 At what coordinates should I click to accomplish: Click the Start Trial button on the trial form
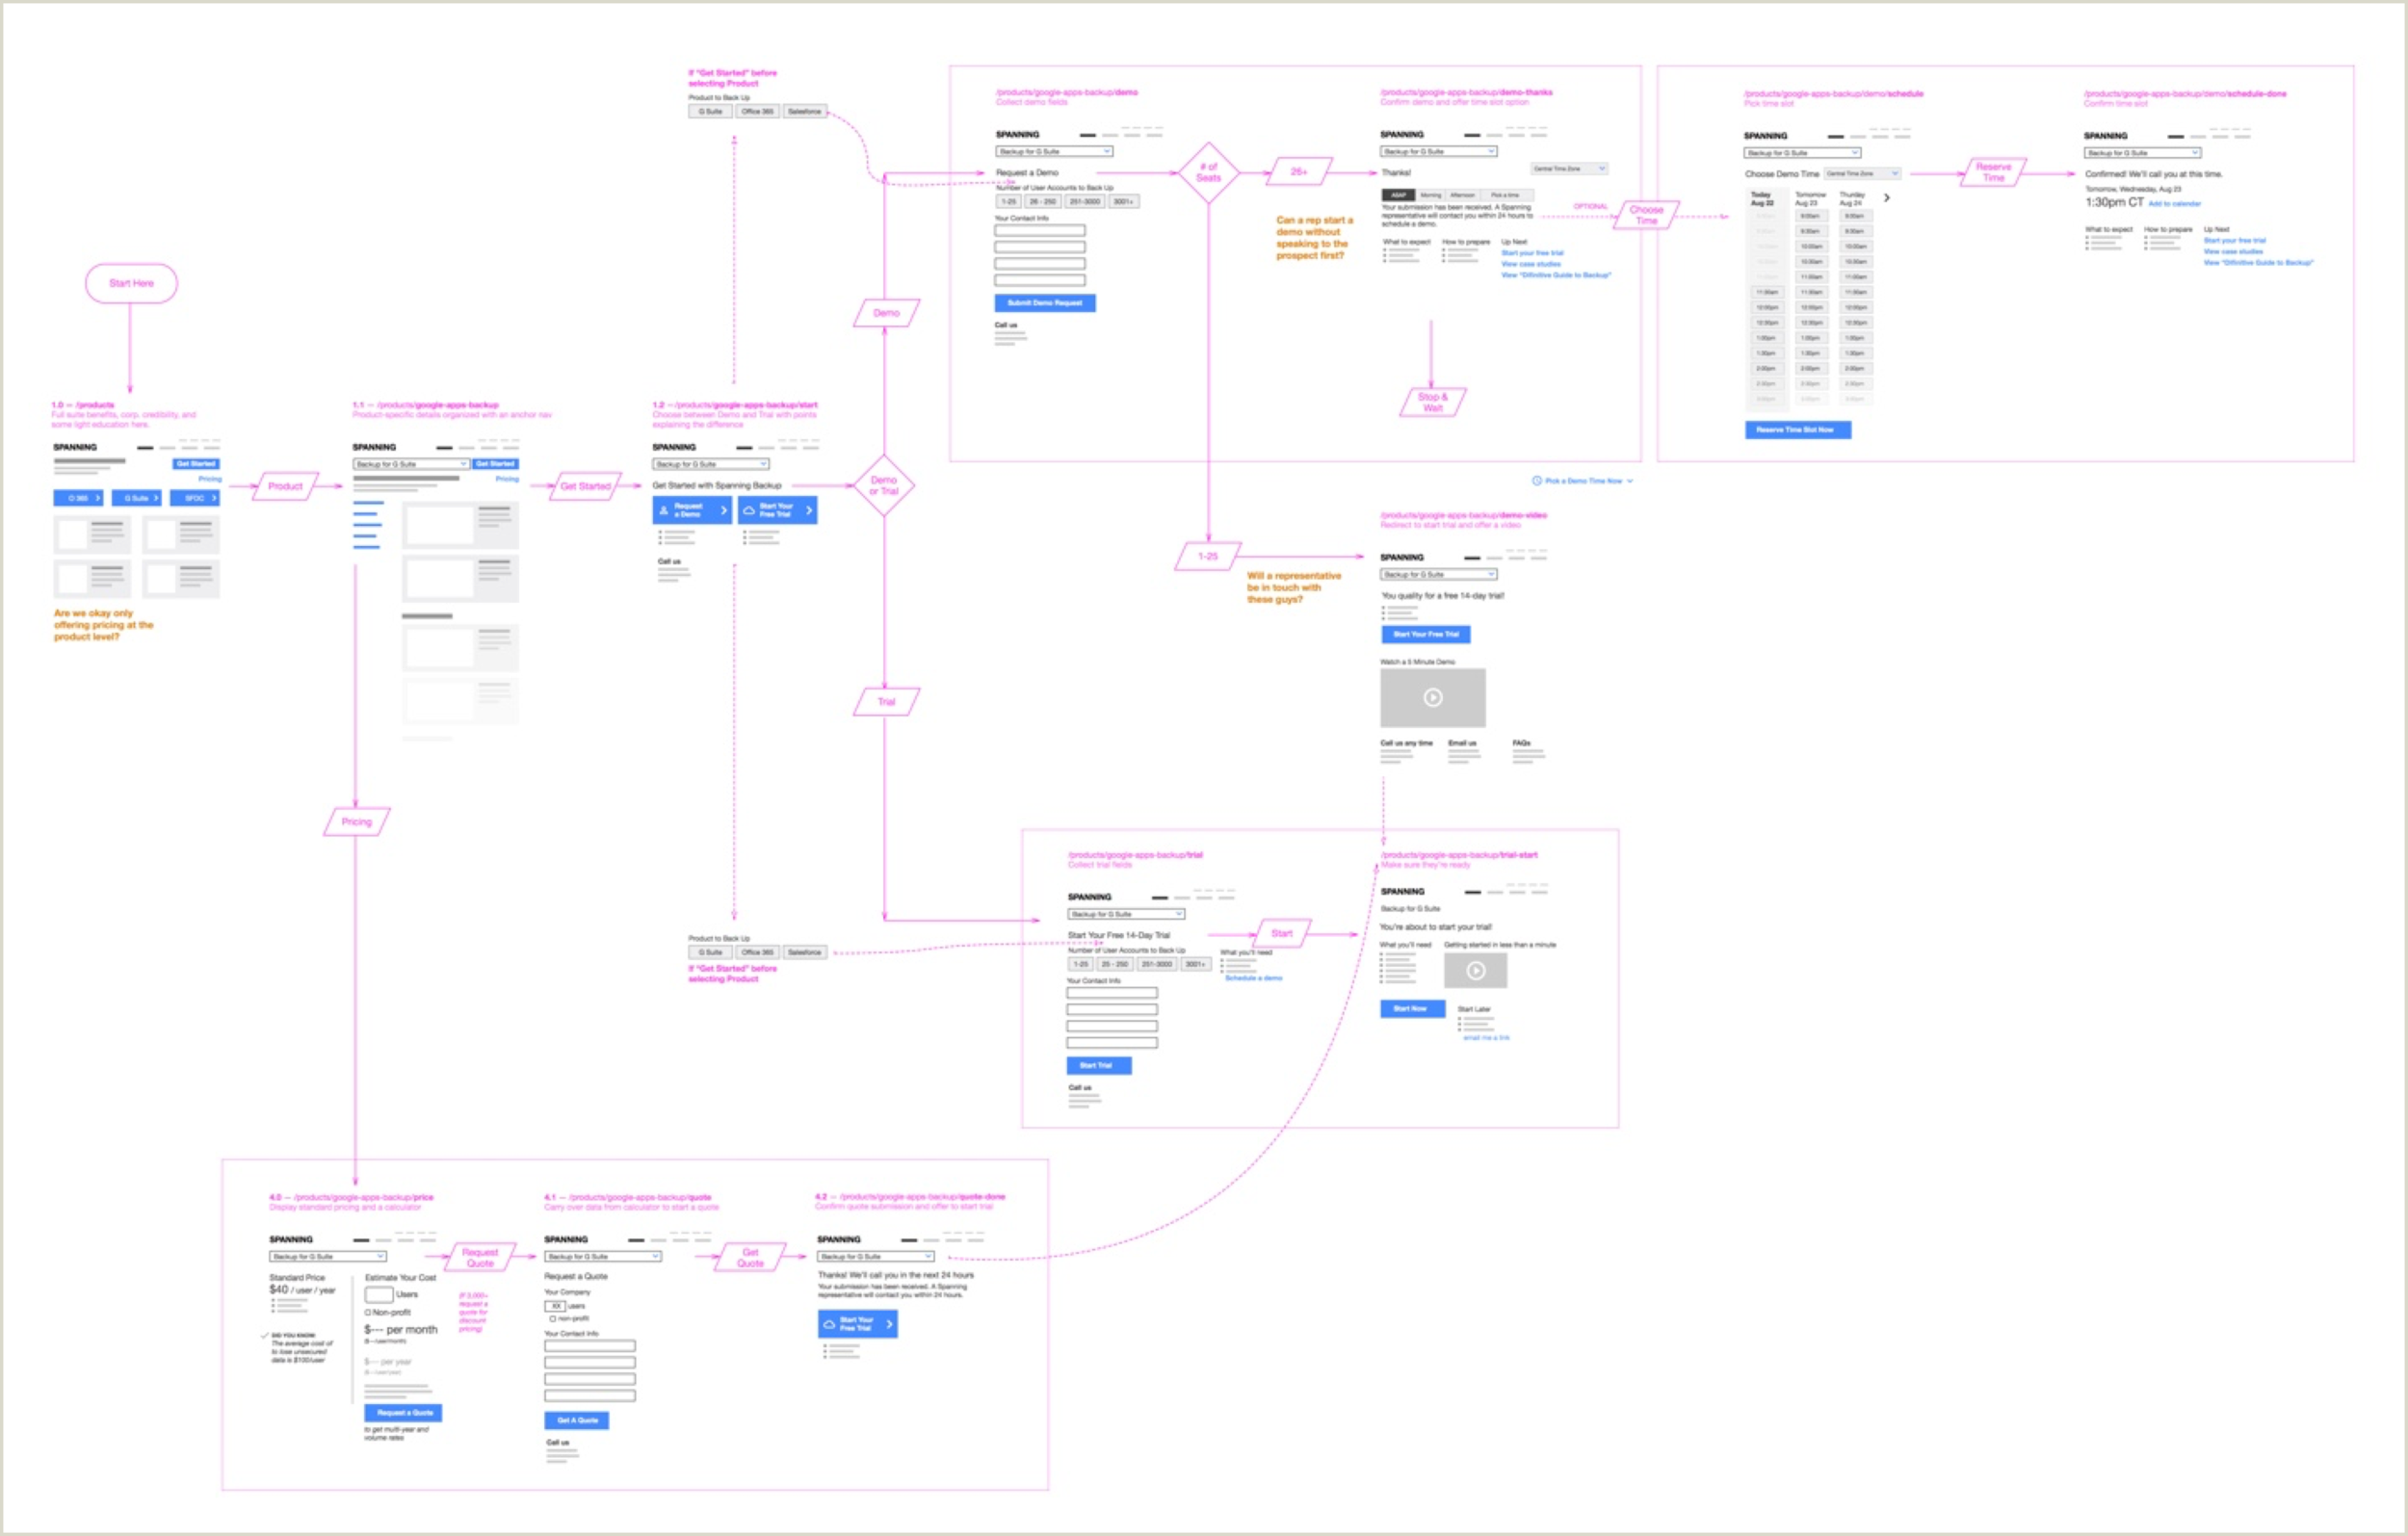[1099, 1066]
